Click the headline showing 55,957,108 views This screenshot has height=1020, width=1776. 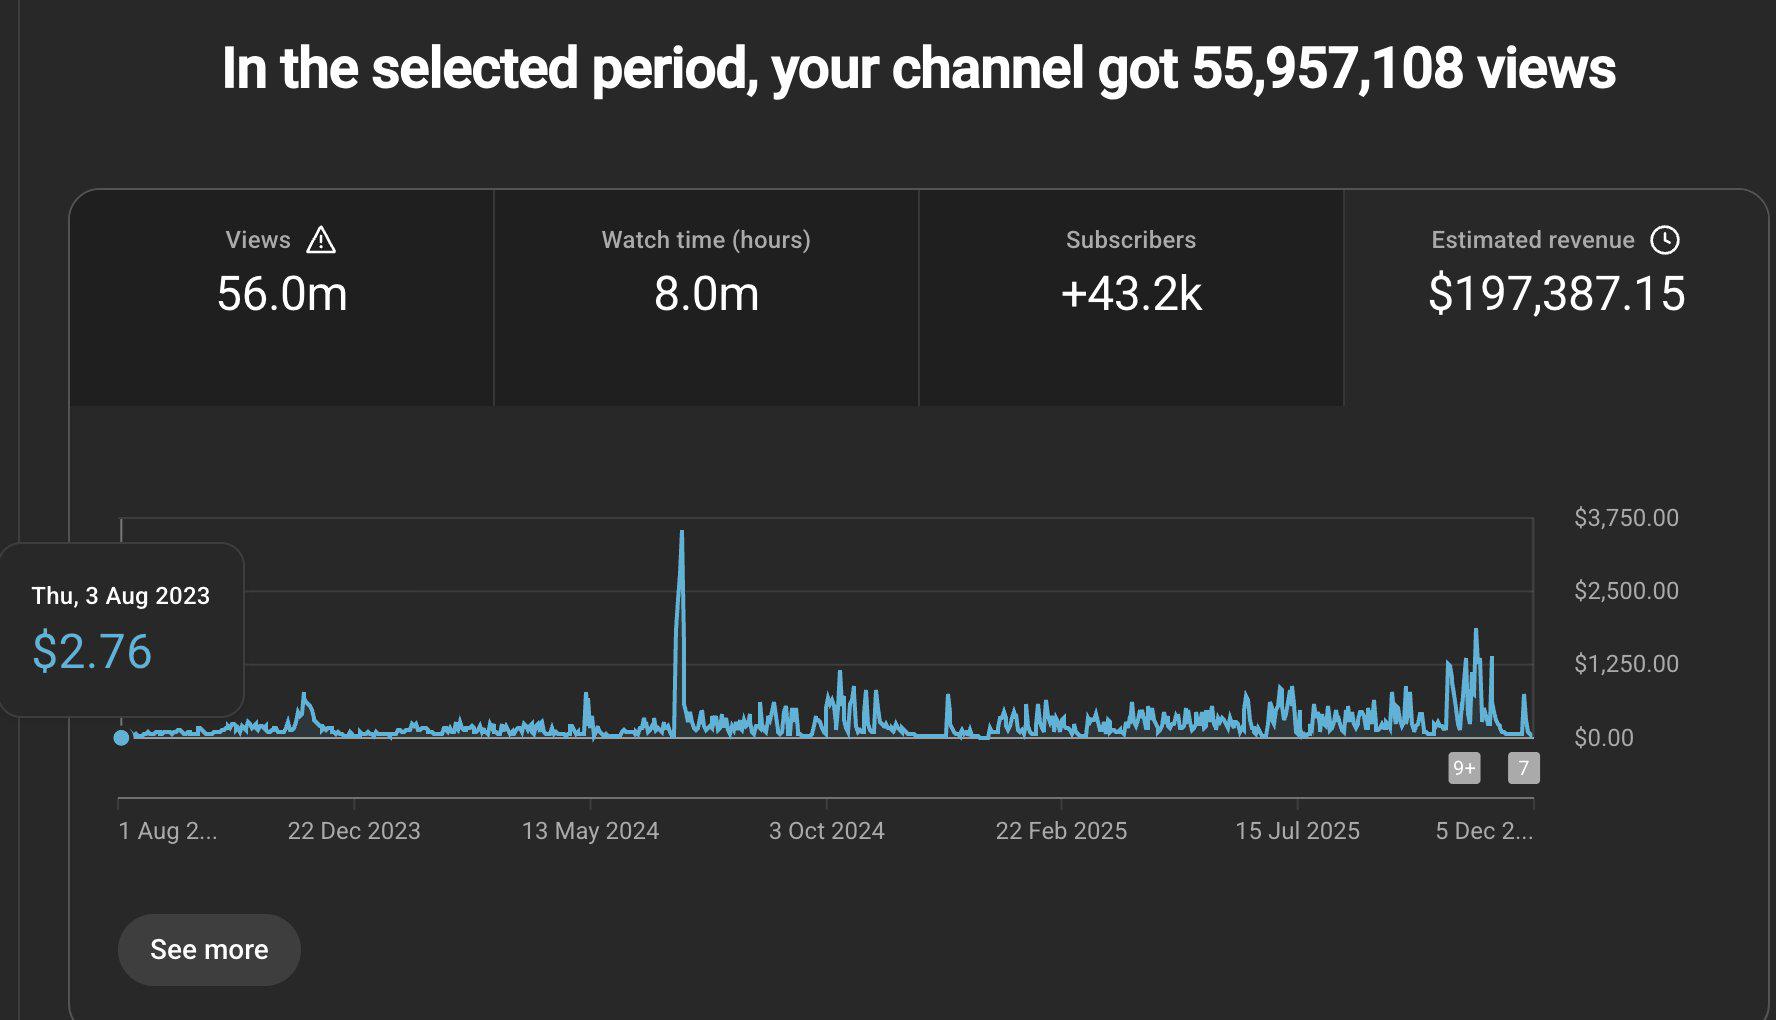pyautogui.click(x=919, y=68)
